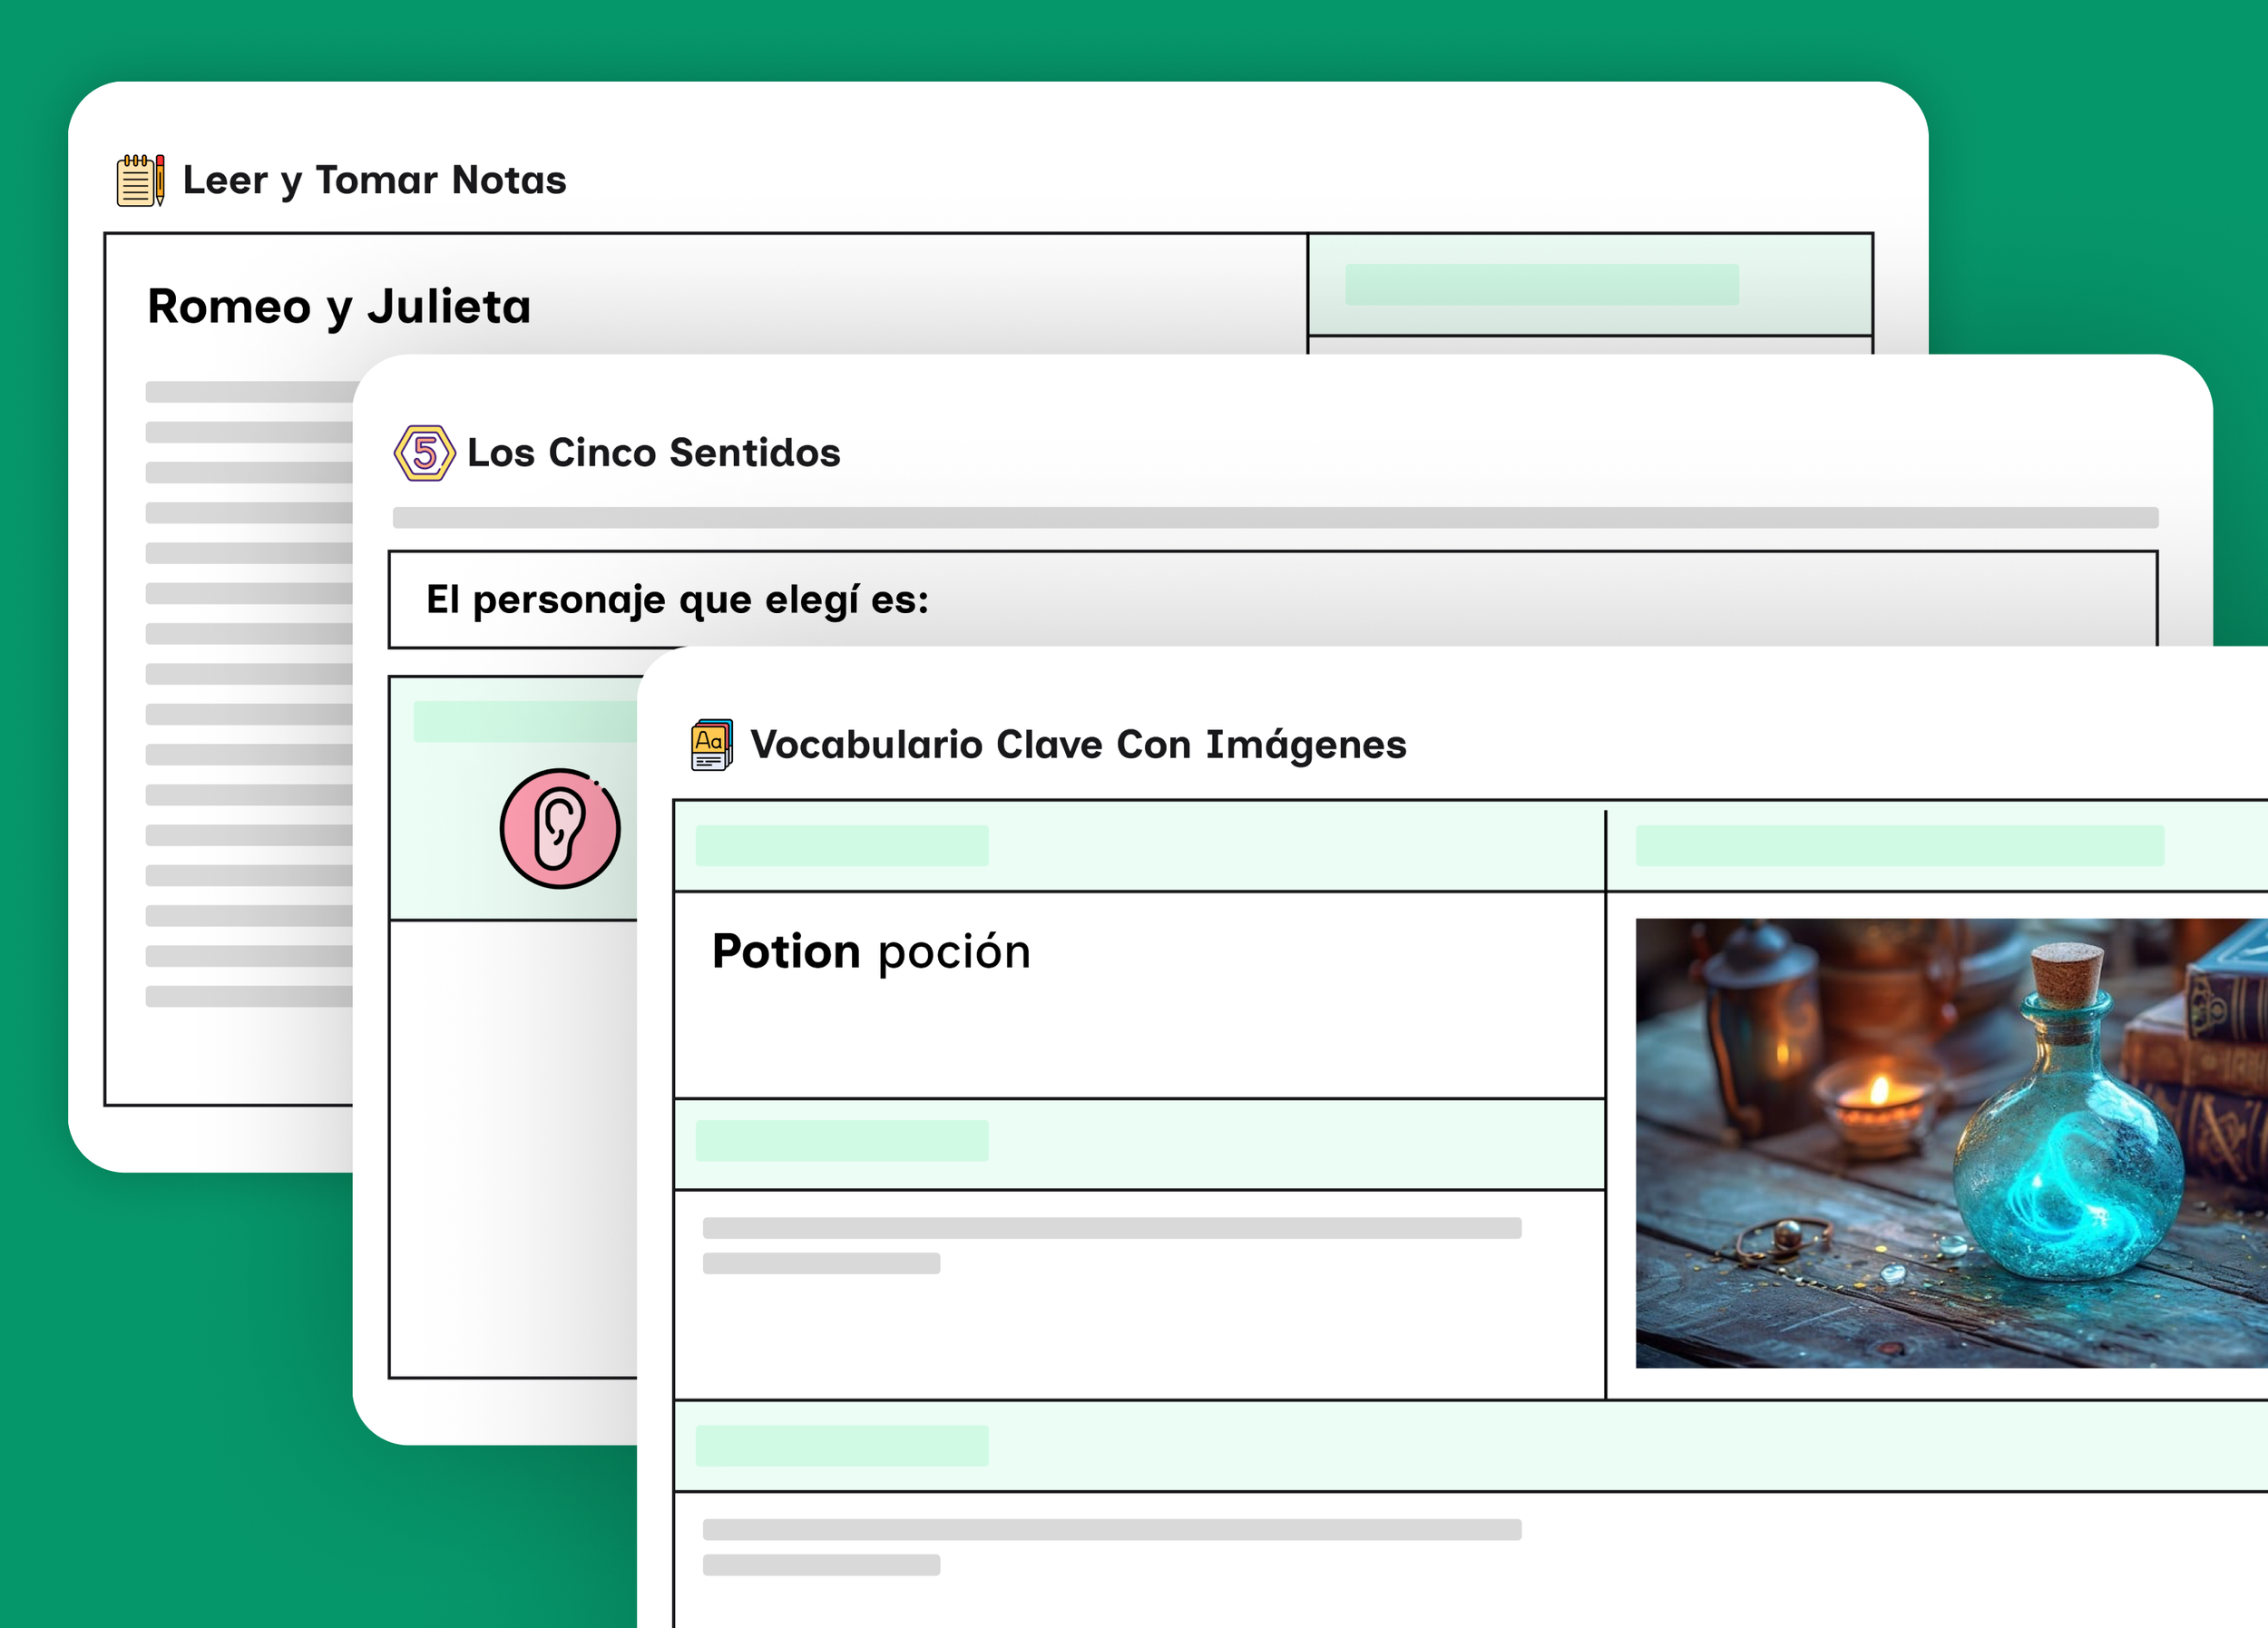Click the vocabulary flashcard Aa icon

[x=711, y=745]
